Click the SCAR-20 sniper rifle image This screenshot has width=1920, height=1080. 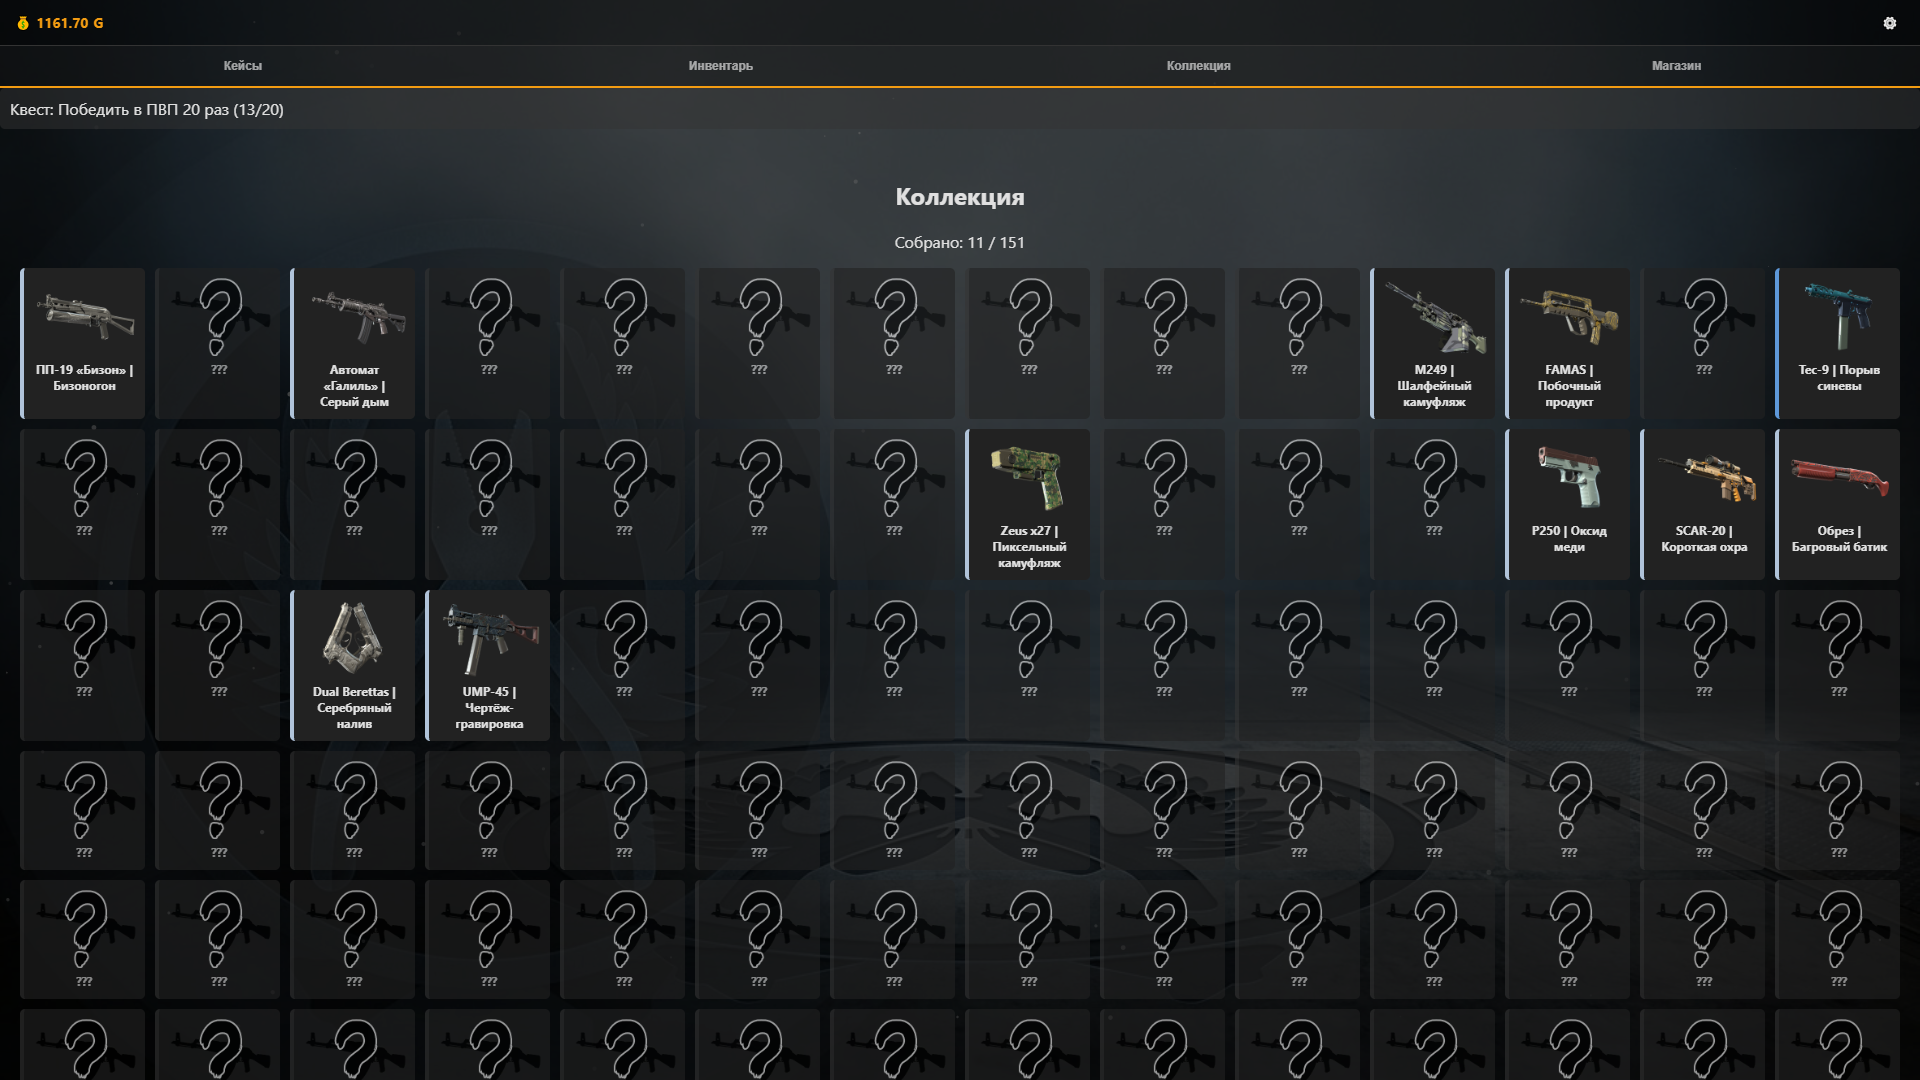1705,477
